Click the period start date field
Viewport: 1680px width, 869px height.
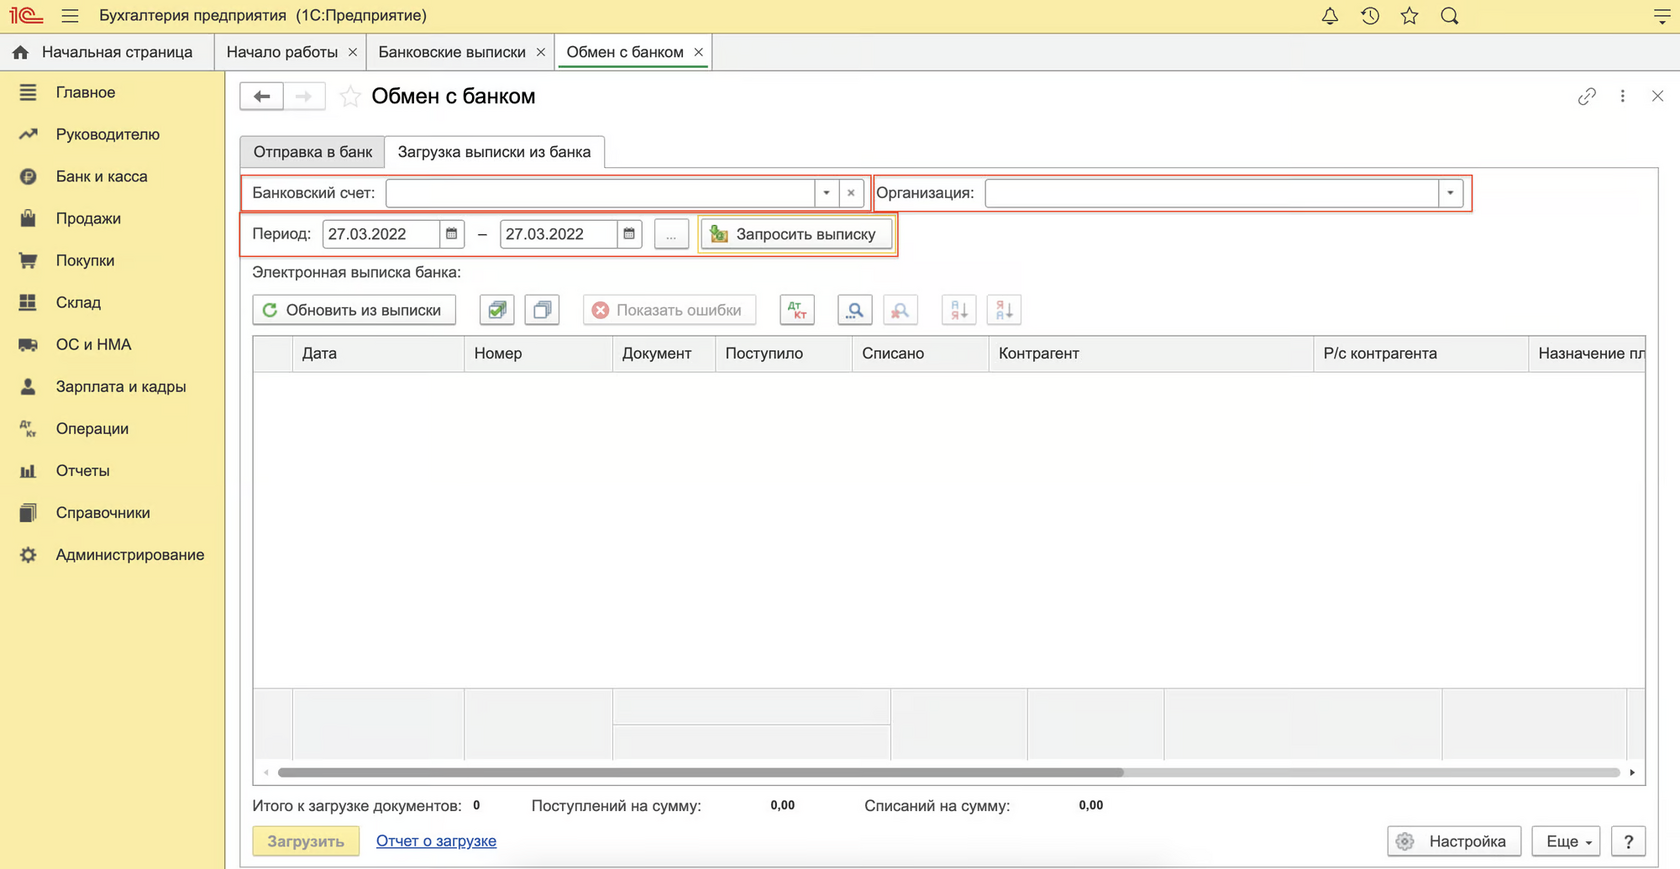[381, 234]
